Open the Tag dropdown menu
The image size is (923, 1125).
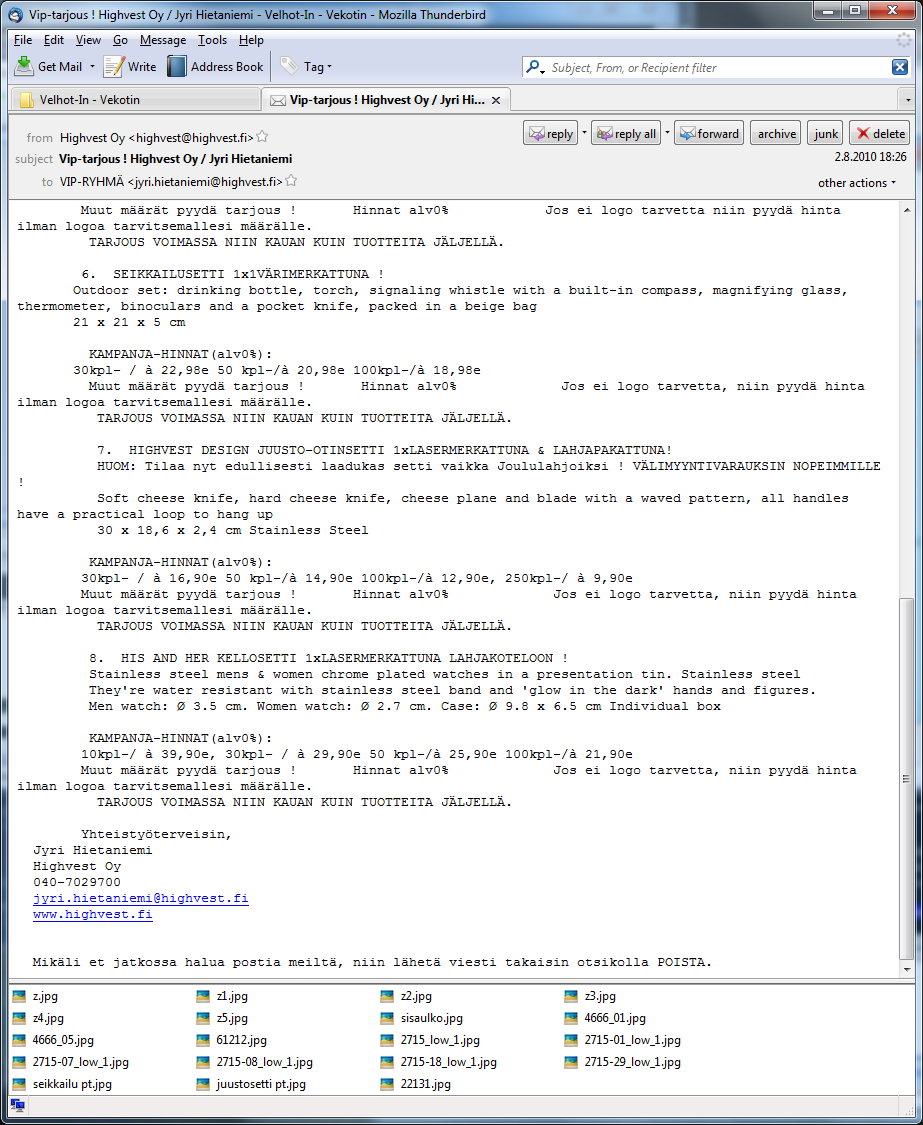point(306,67)
